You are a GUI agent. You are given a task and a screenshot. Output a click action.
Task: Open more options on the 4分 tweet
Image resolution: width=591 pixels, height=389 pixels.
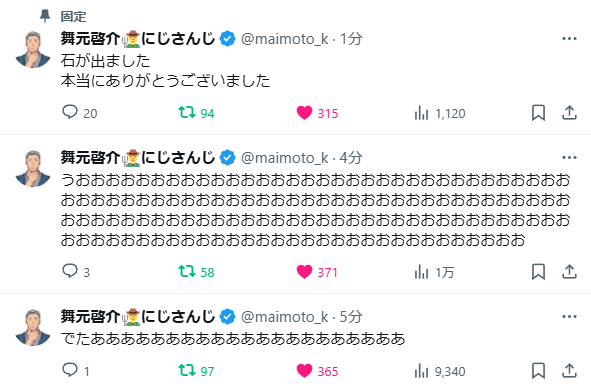point(569,158)
